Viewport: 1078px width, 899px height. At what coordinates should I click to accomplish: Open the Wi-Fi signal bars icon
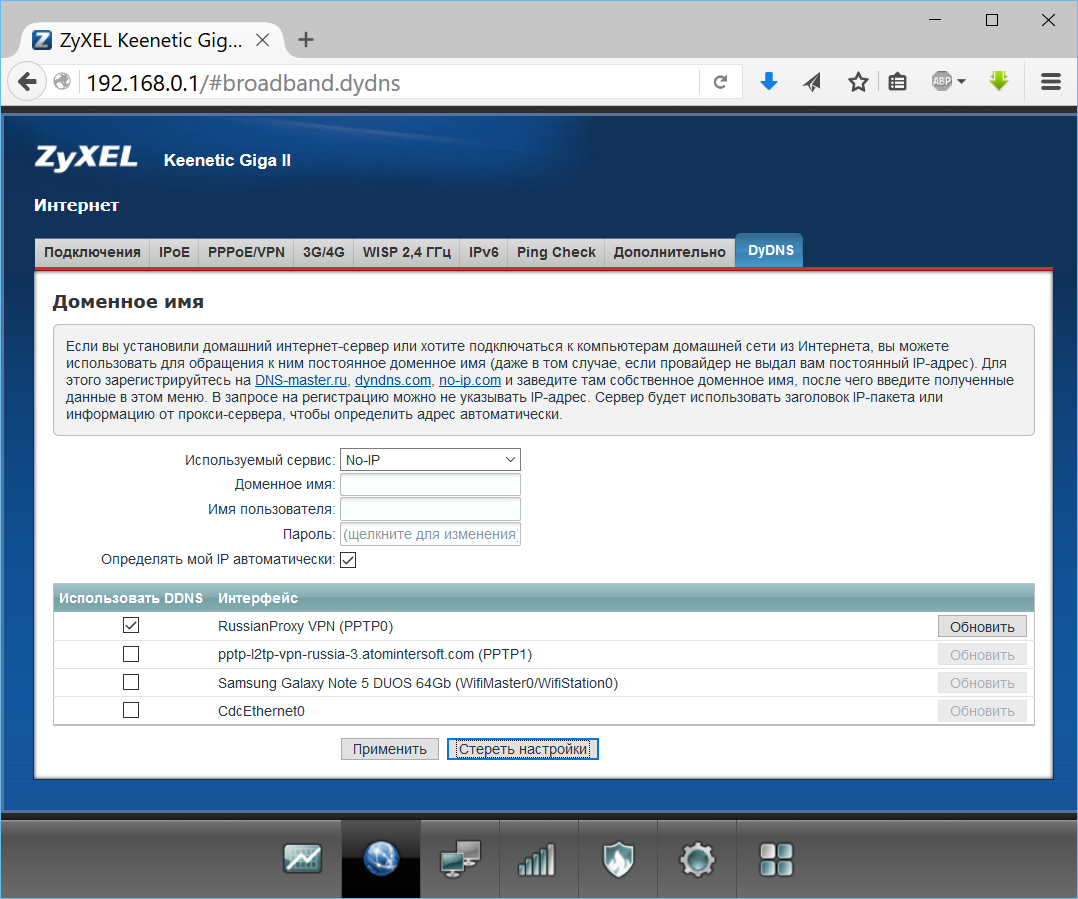click(537, 861)
